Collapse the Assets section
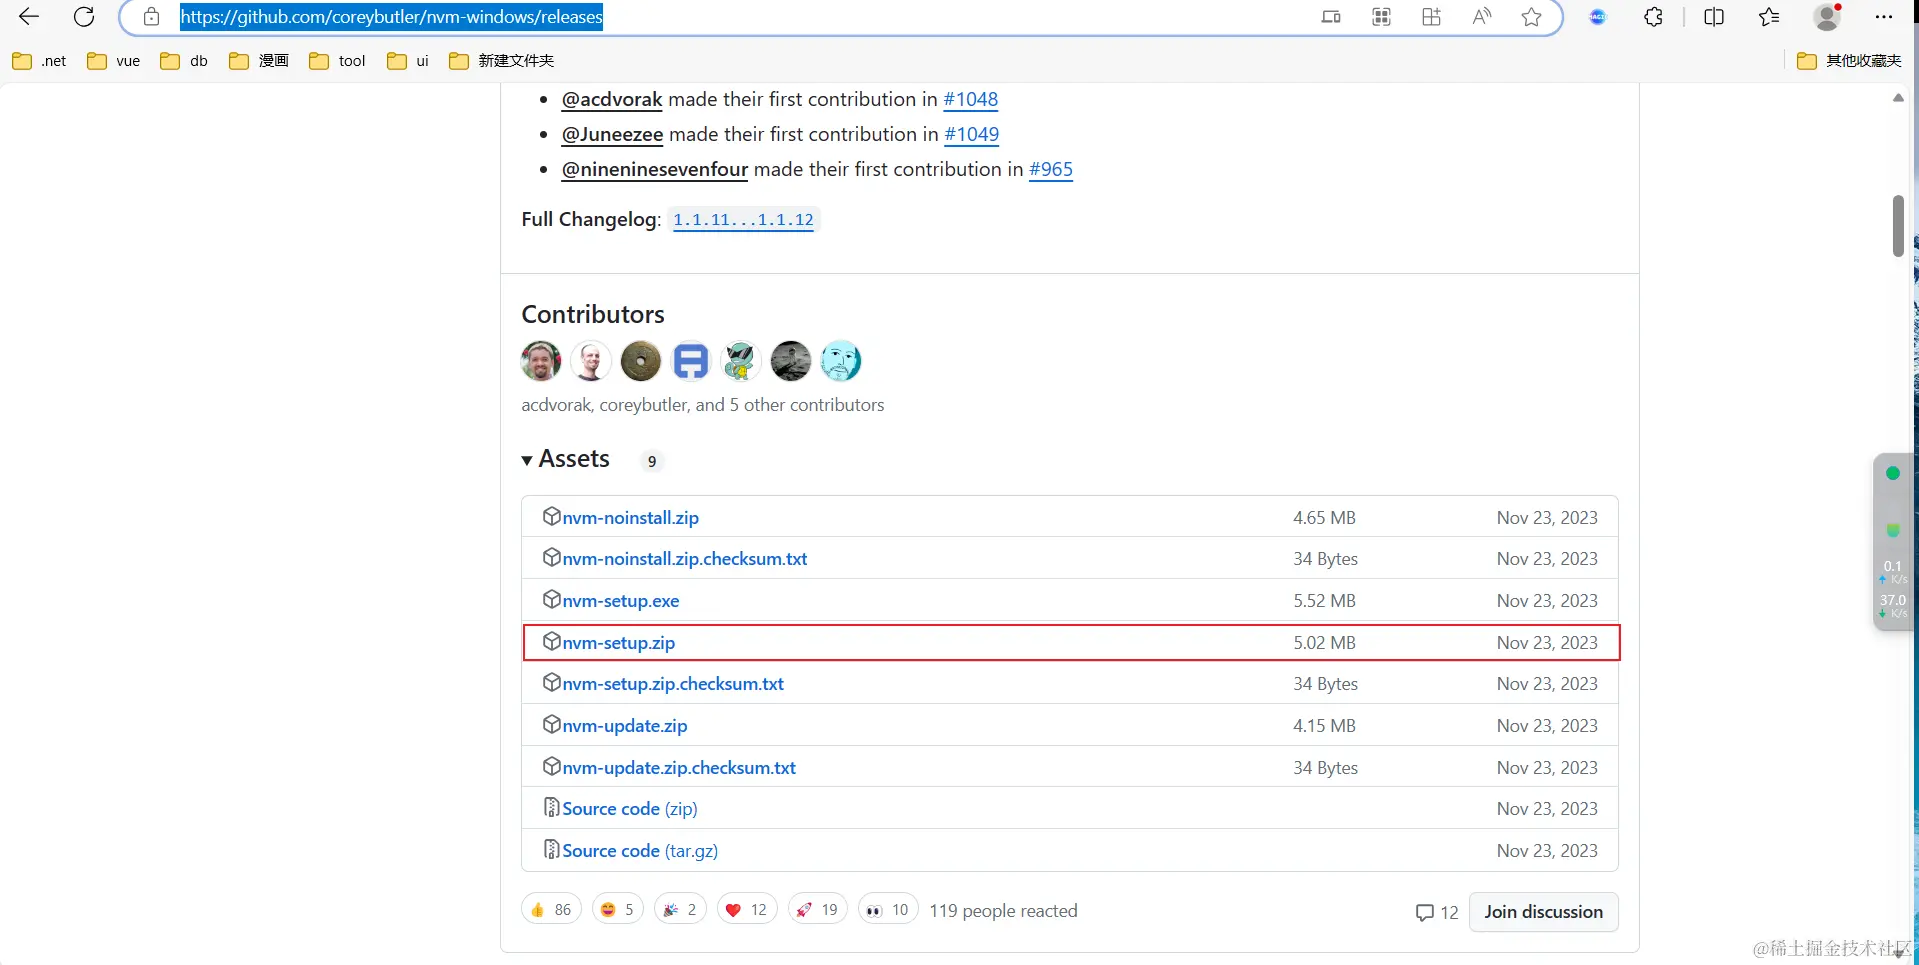 click(x=566, y=459)
